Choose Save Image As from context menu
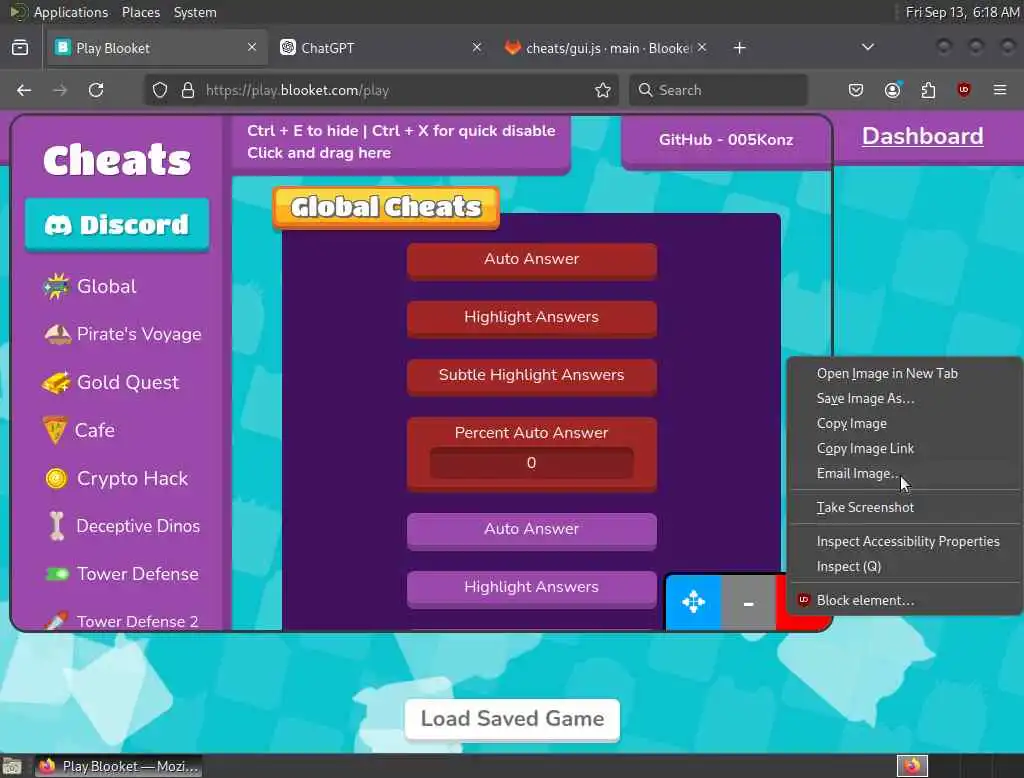 (905, 398)
